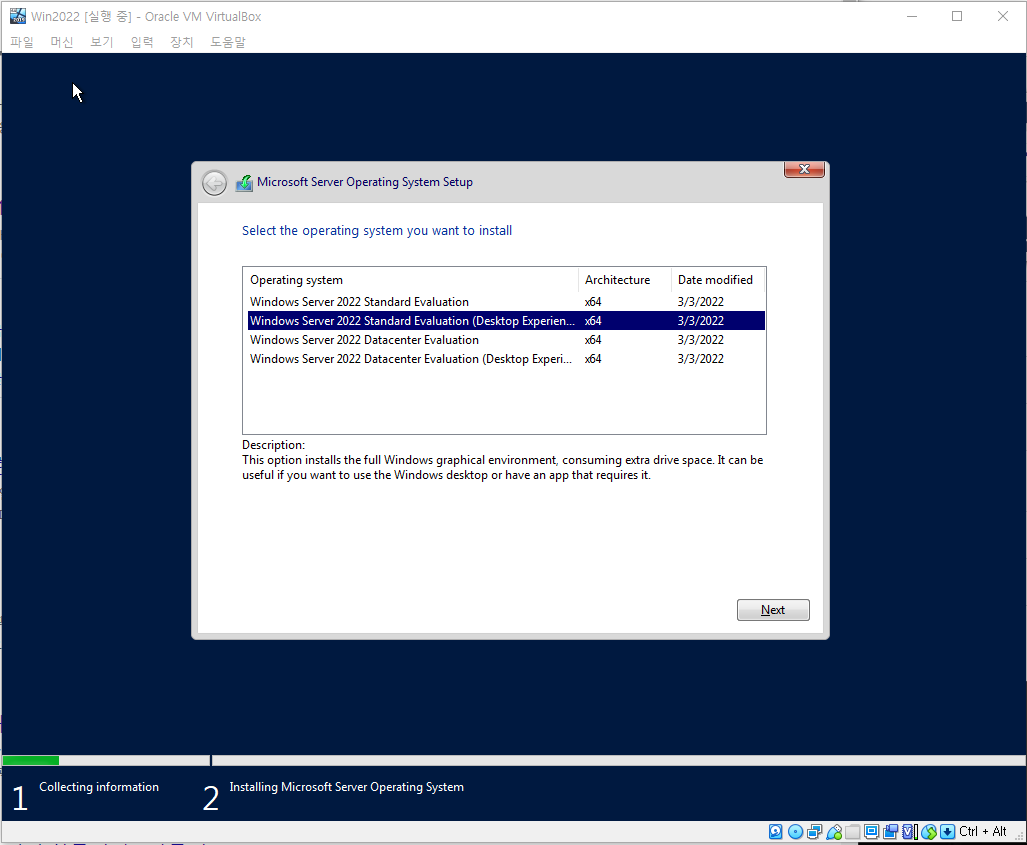
Task: Click the USB devices status icon
Action: tap(834, 831)
